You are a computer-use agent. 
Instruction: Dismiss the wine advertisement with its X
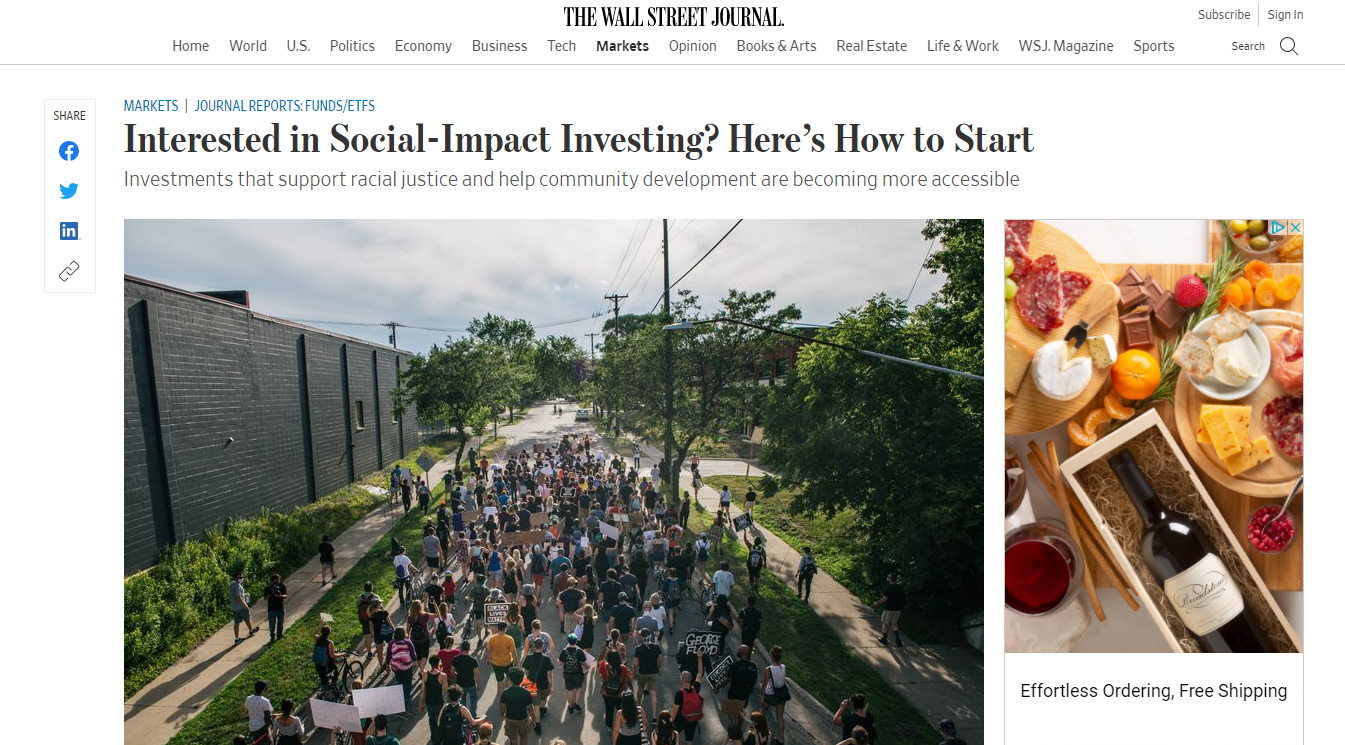tap(1294, 228)
